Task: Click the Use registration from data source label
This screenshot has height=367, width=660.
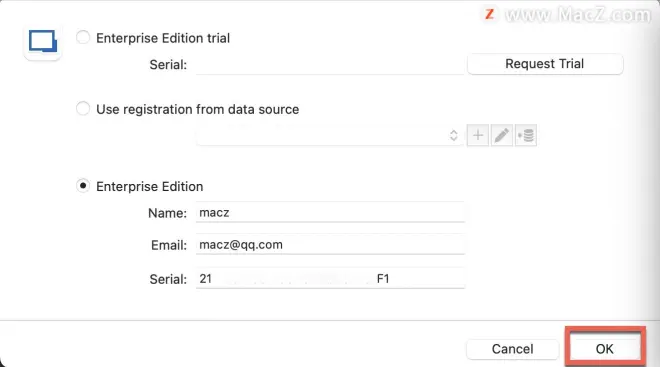Action: pyautogui.click(x=197, y=109)
